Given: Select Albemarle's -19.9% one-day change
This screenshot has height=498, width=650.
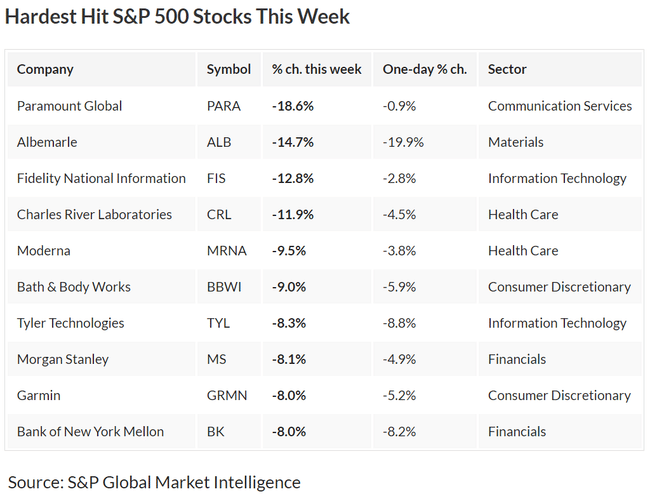Looking at the screenshot, I should (403, 142).
